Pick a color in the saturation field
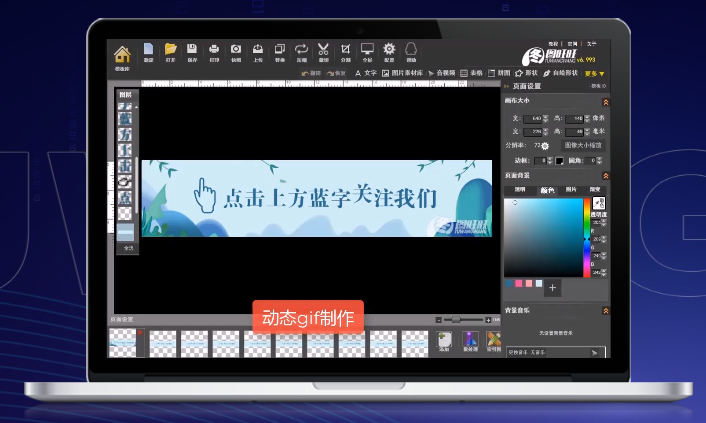Image resolution: width=706 pixels, height=423 pixels. [543, 237]
